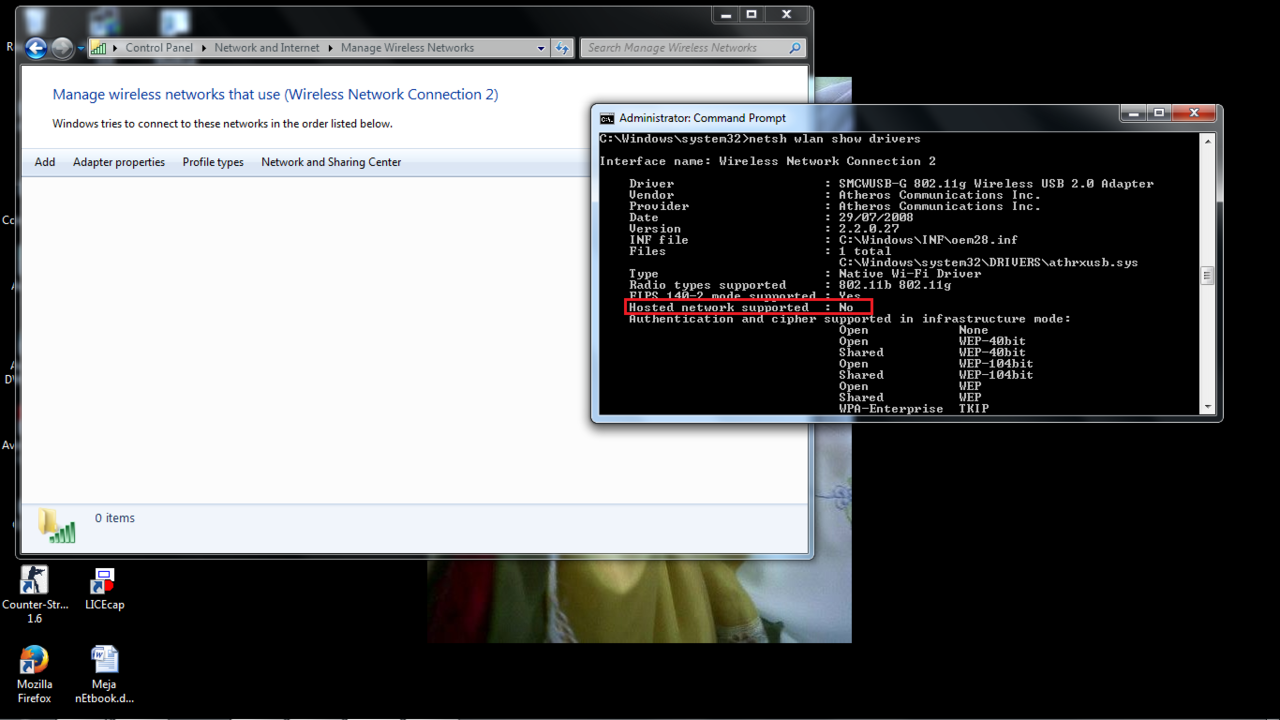The width and height of the screenshot is (1280, 720).
Task: Click the Back arrow in Control Panel window
Action: point(36,48)
